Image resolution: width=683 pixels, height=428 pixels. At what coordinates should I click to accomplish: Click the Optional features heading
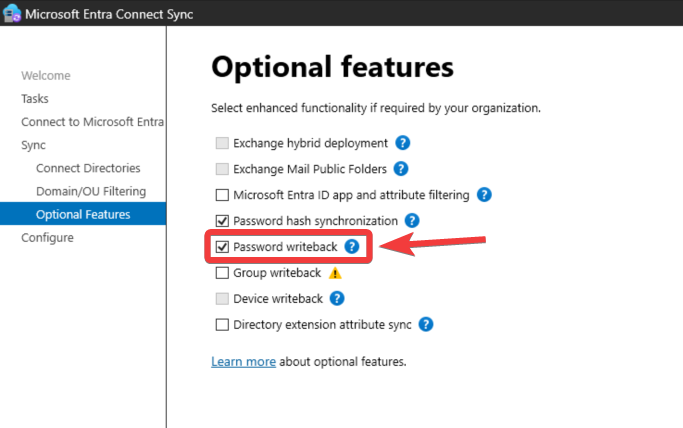[332, 67]
